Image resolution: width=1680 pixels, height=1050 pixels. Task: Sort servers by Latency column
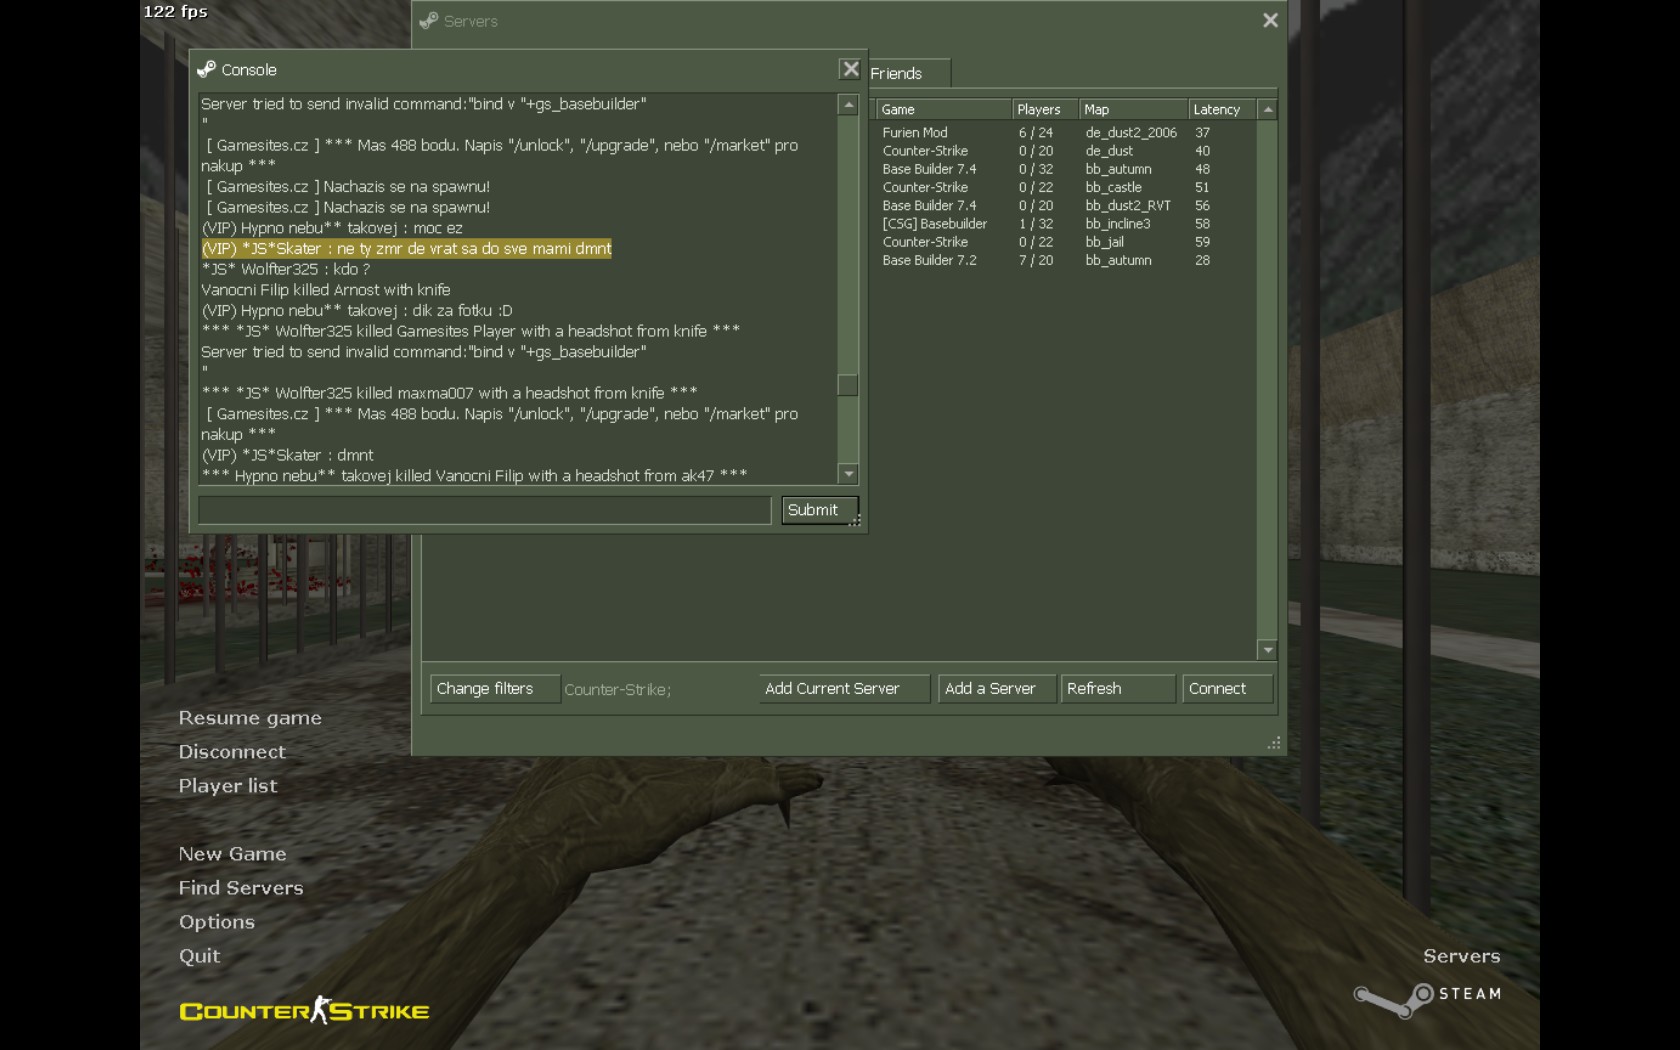coord(1223,109)
